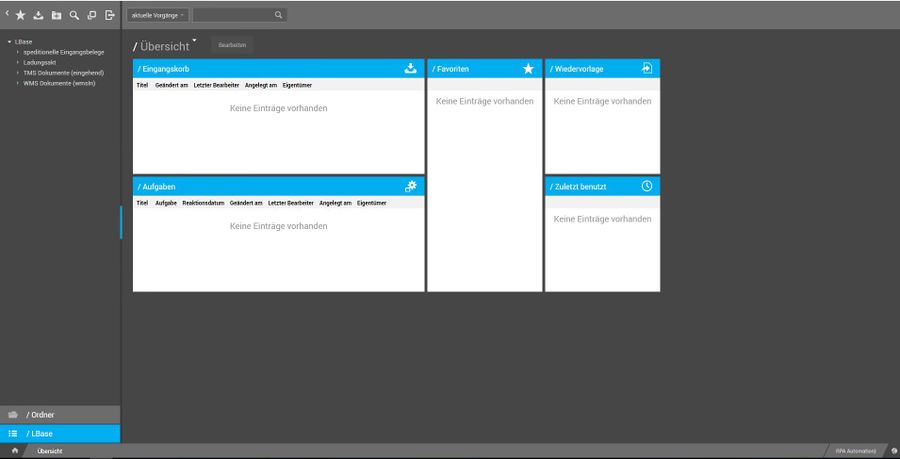Screen dimensions: 900x459
Task: Click the new folder toolbar icon
Action: [56, 15]
